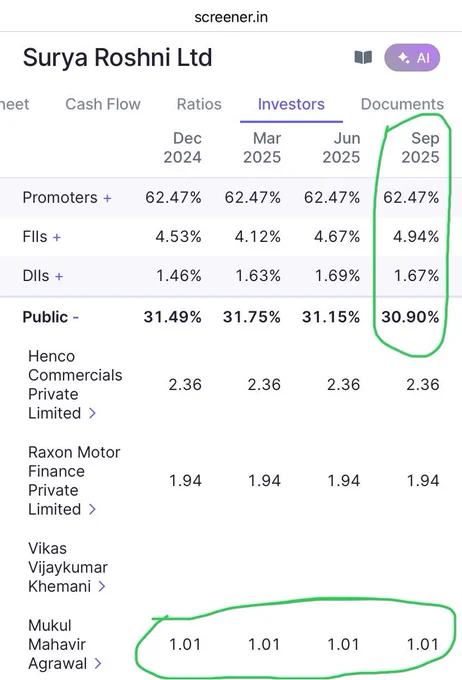Open the book icon next to AI
This screenshot has width=462, height=680.
363,57
